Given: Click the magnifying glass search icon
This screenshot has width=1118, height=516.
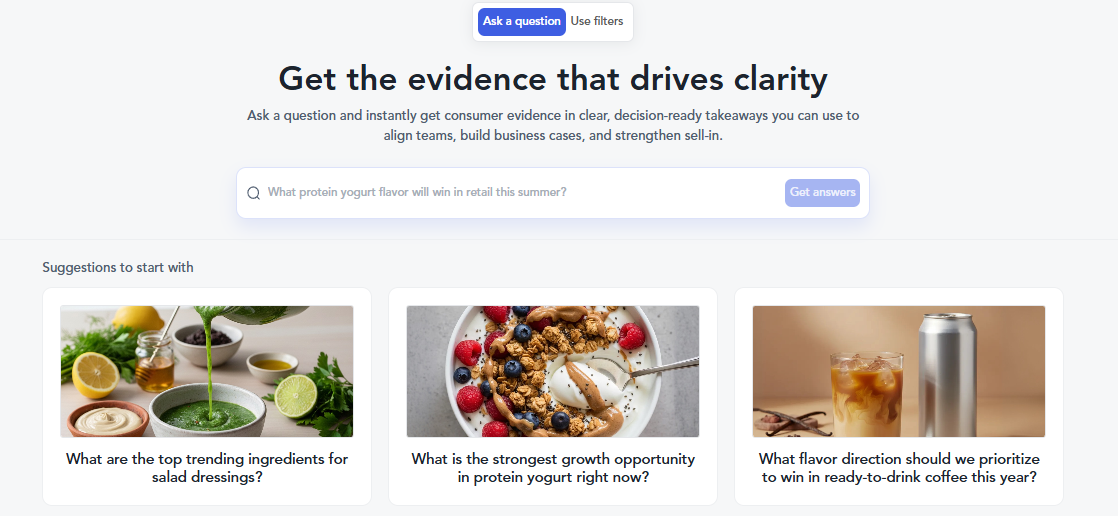Looking at the screenshot, I should [x=253, y=193].
